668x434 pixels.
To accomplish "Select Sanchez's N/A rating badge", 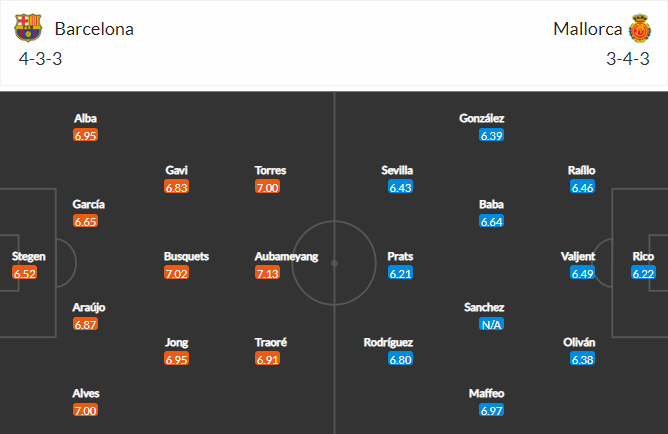I will [x=491, y=324].
